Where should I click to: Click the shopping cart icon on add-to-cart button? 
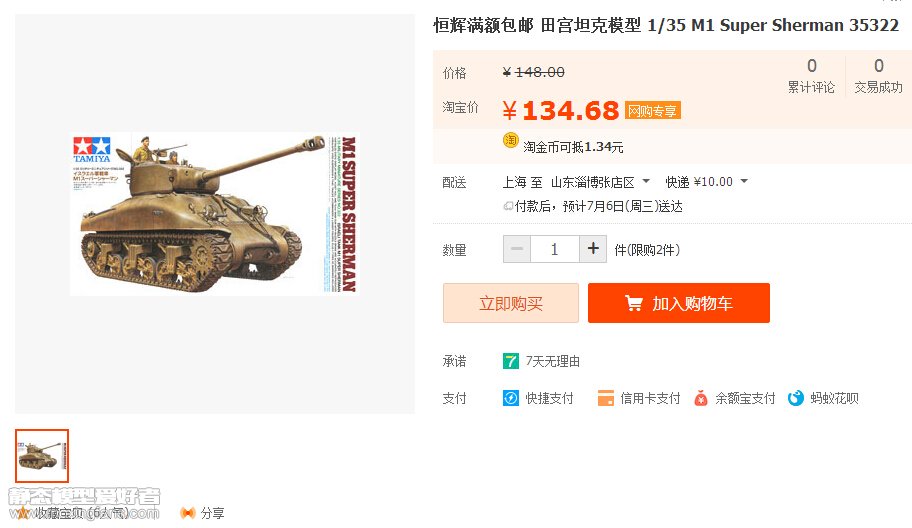point(633,303)
